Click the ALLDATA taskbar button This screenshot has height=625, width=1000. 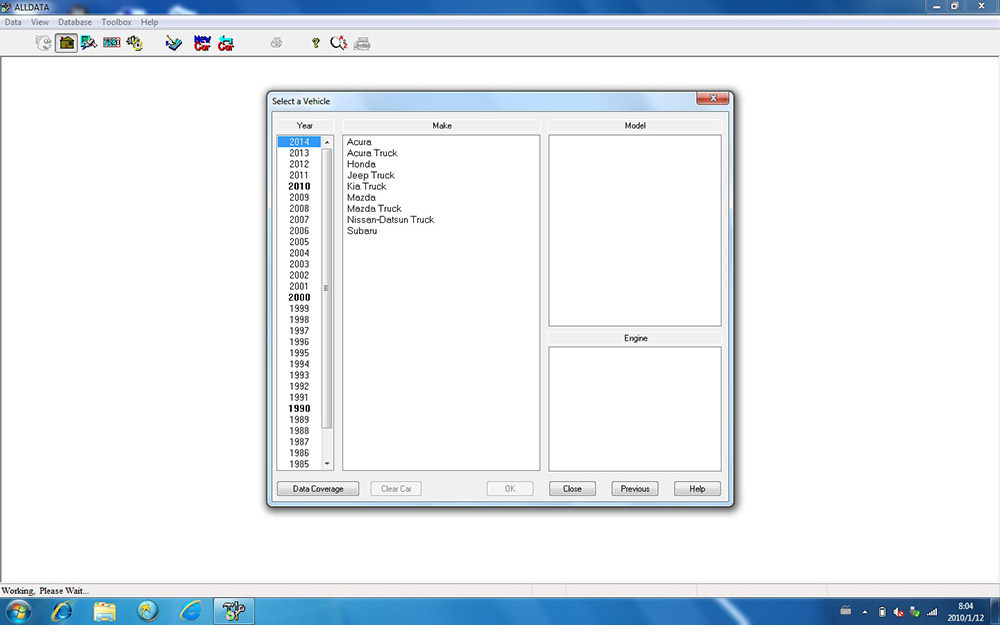pyautogui.click(x=233, y=612)
